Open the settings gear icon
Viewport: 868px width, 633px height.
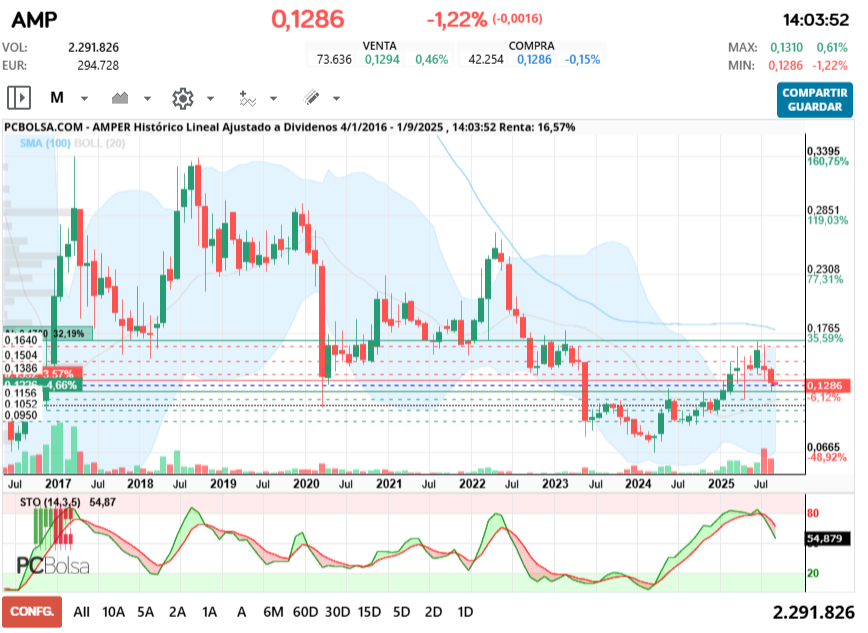(183, 98)
